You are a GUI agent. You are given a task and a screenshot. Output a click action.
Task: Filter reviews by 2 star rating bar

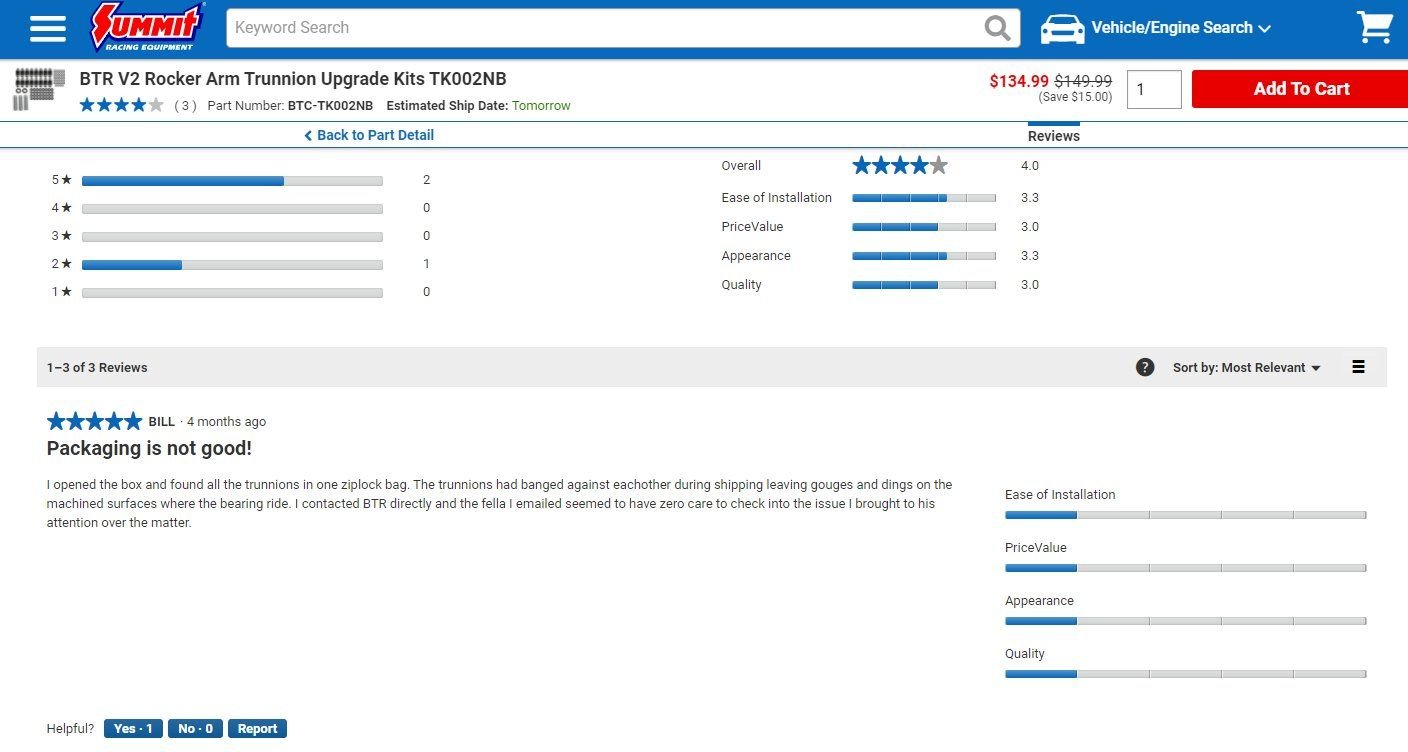tap(232, 265)
